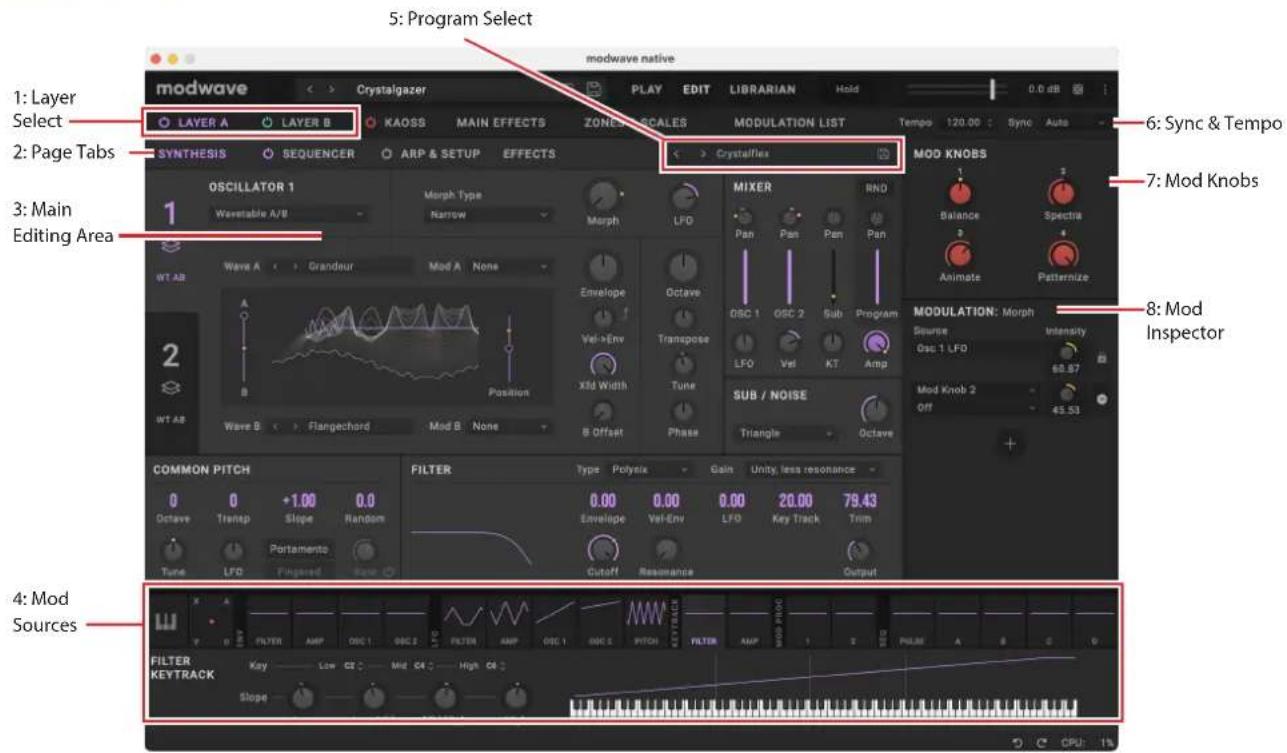This screenshot has width=1287, height=753.
Task: Open the MODULATION LIST tab
Action: [x=789, y=123]
